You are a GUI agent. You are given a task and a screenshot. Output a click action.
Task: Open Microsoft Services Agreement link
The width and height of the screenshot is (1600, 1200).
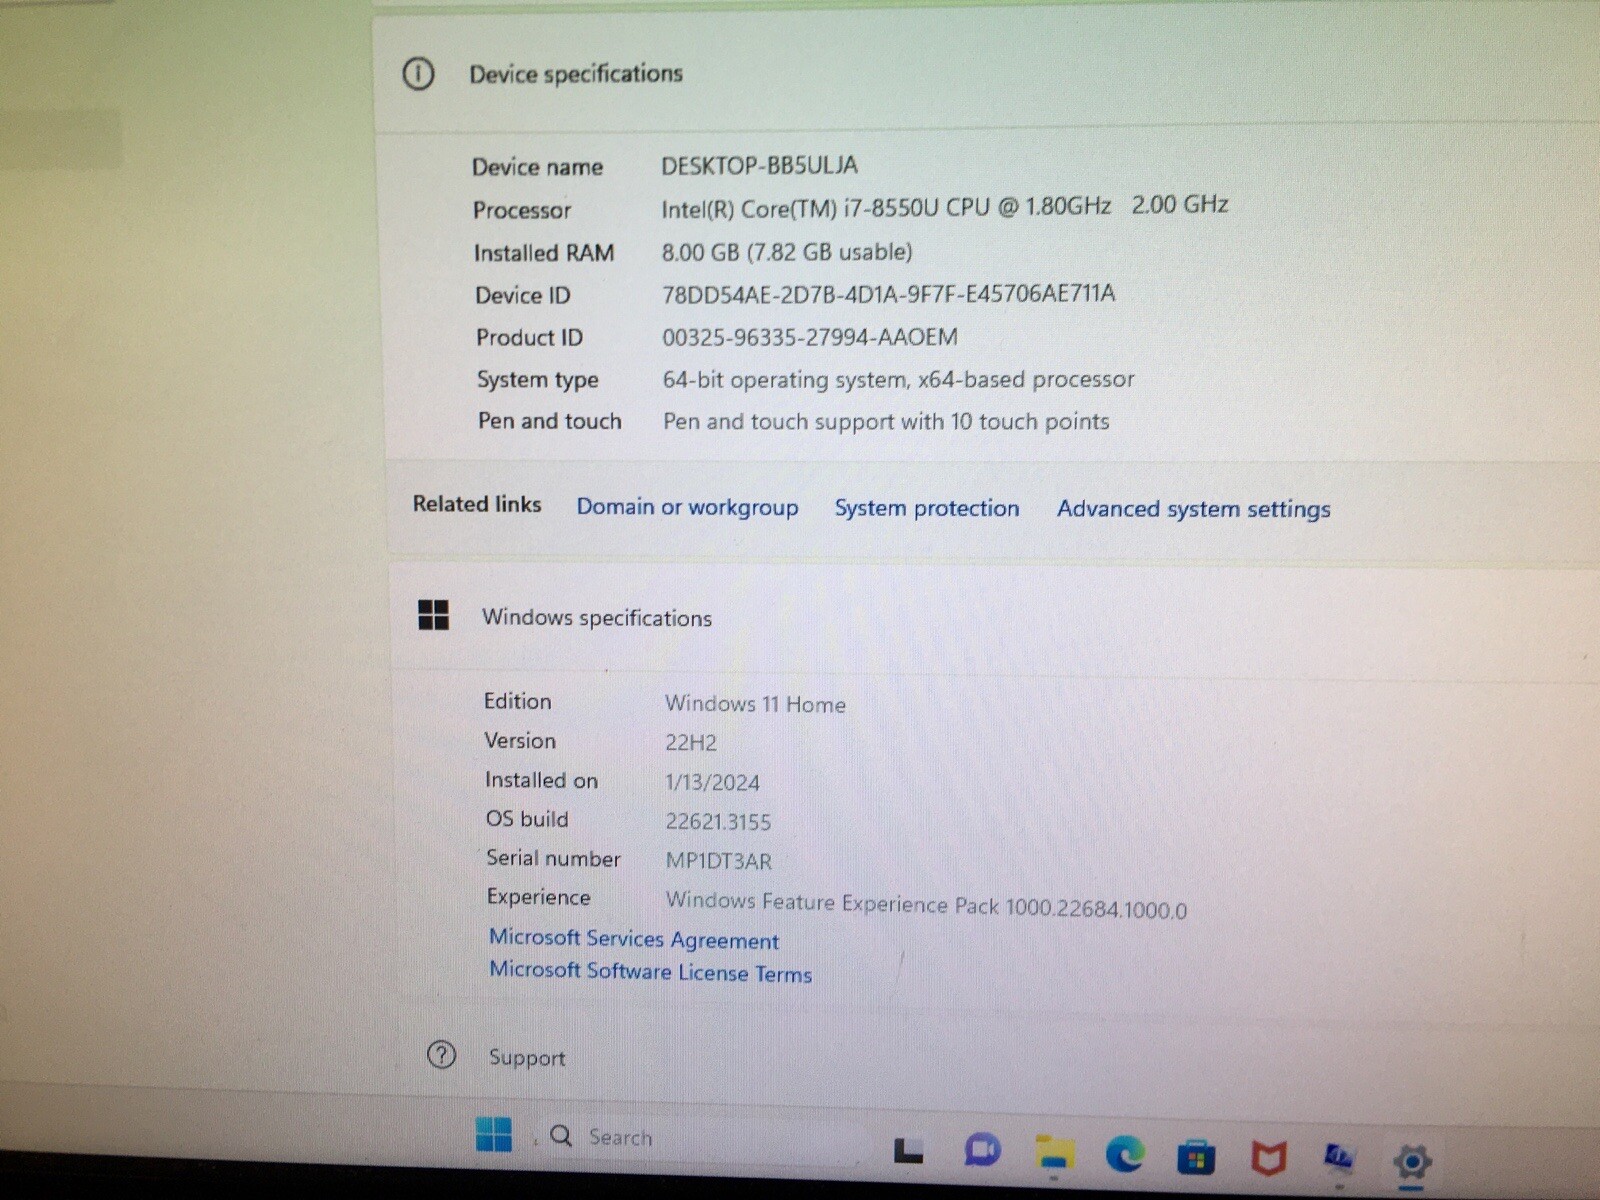634,939
